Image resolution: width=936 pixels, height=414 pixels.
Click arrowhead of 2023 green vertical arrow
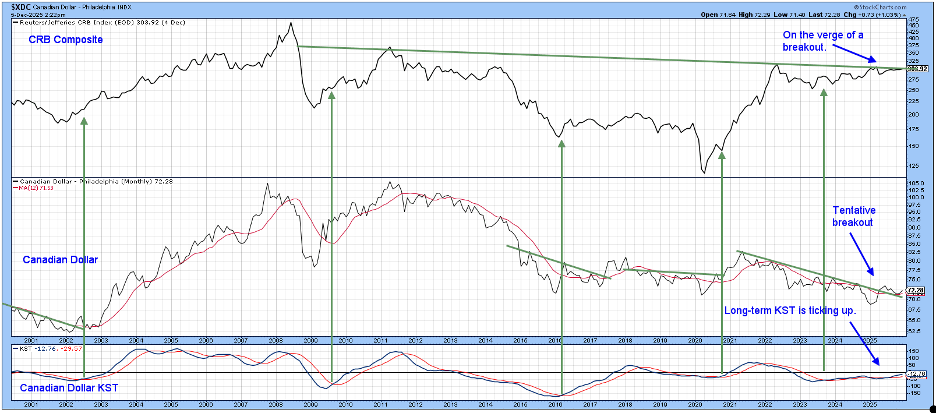pos(823,92)
